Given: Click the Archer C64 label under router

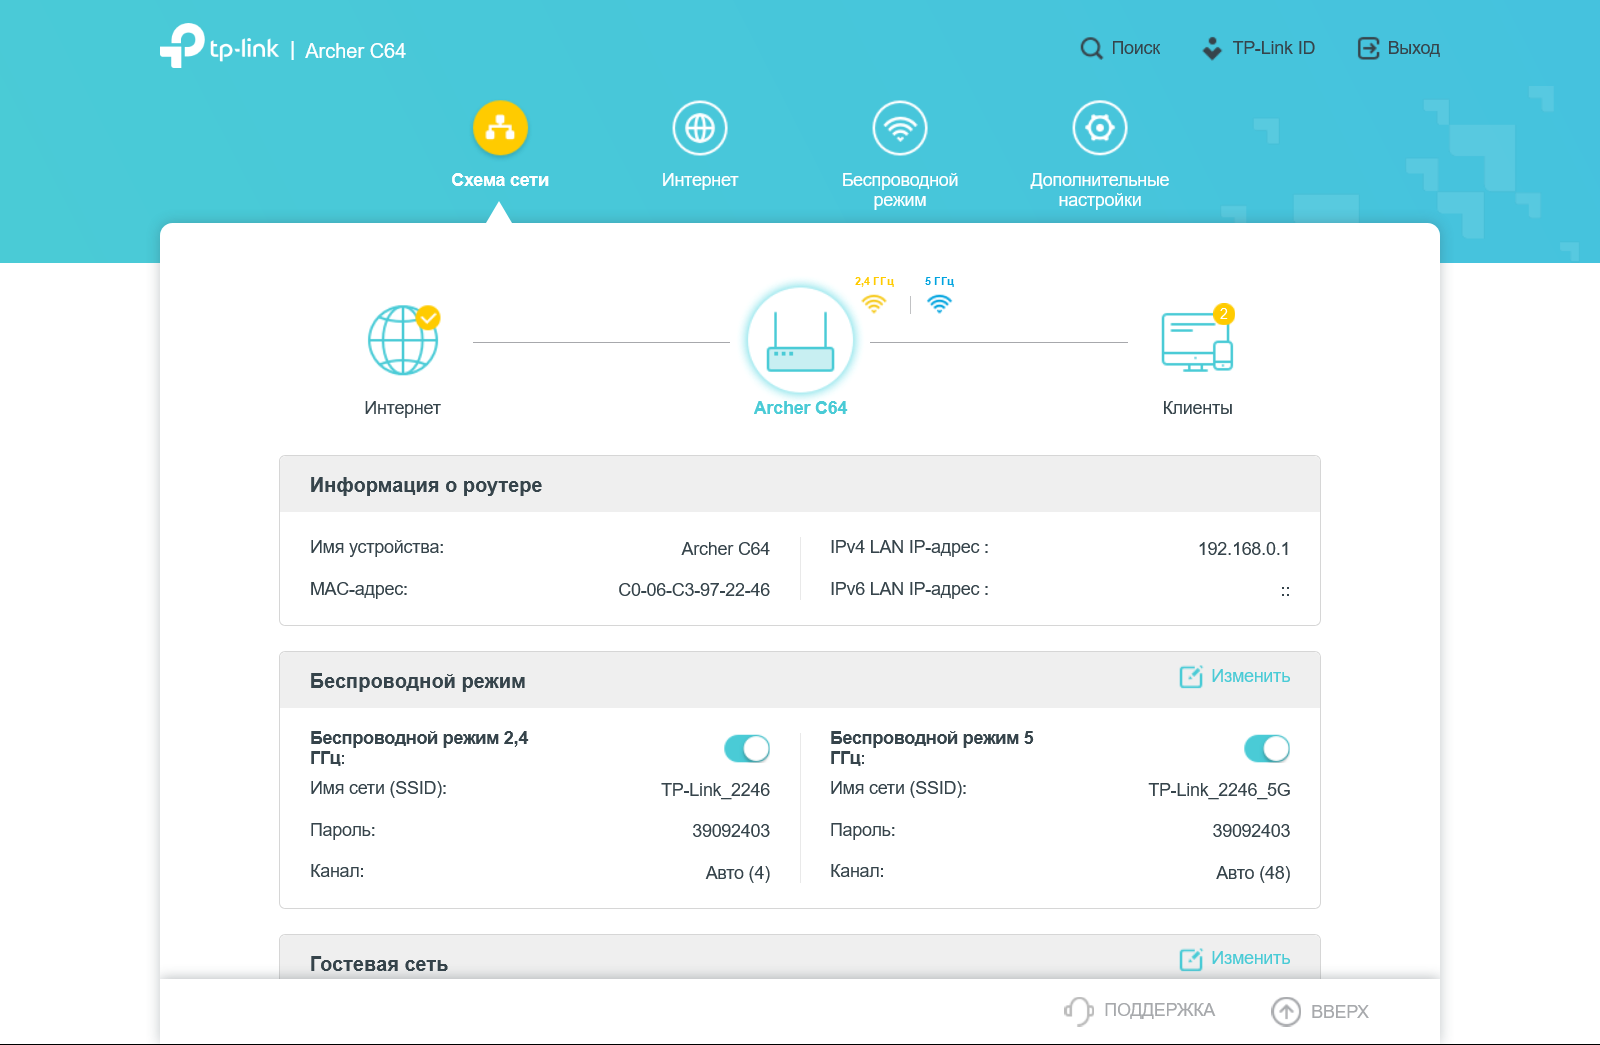Looking at the screenshot, I should [x=800, y=408].
